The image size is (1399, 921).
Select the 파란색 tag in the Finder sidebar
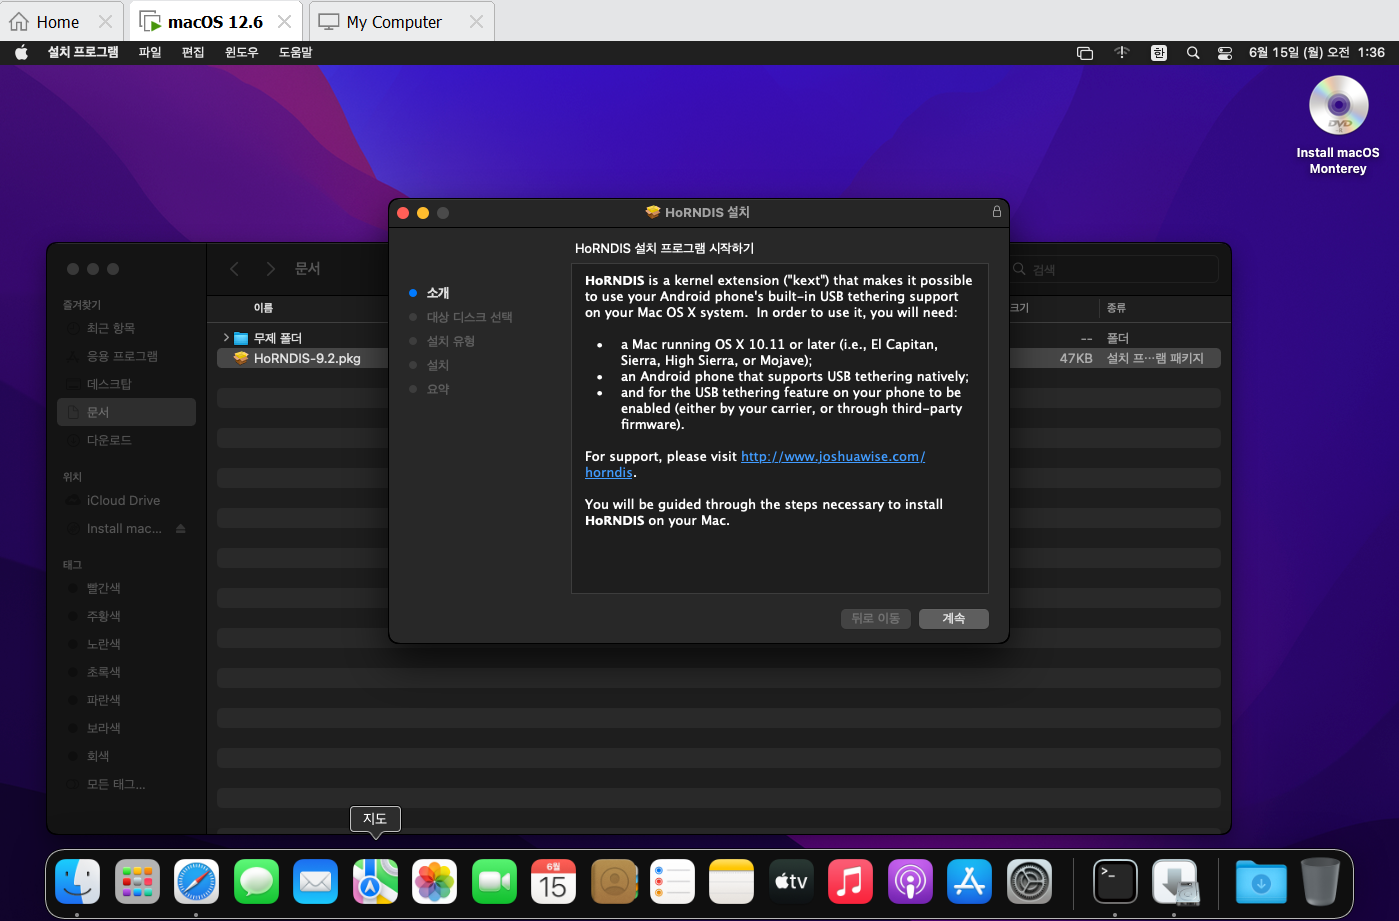pyautogui.click(x=127, y=700)
